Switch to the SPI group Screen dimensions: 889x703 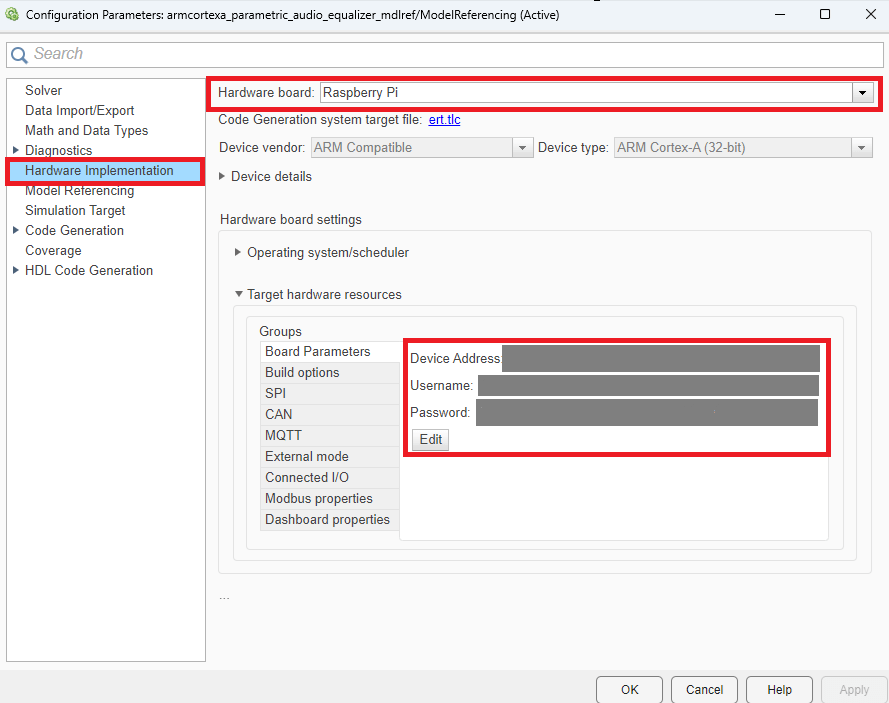(x=274, y=393)
